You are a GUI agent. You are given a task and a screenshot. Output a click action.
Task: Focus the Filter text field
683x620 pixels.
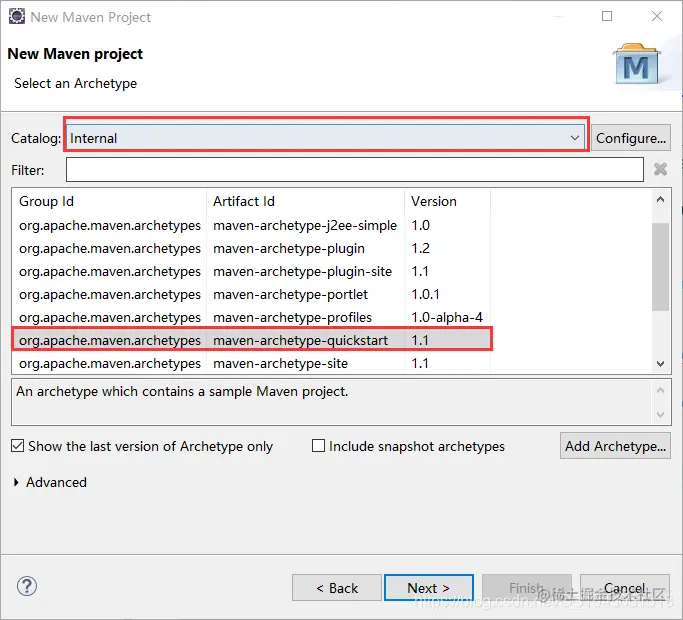[355, 169]
